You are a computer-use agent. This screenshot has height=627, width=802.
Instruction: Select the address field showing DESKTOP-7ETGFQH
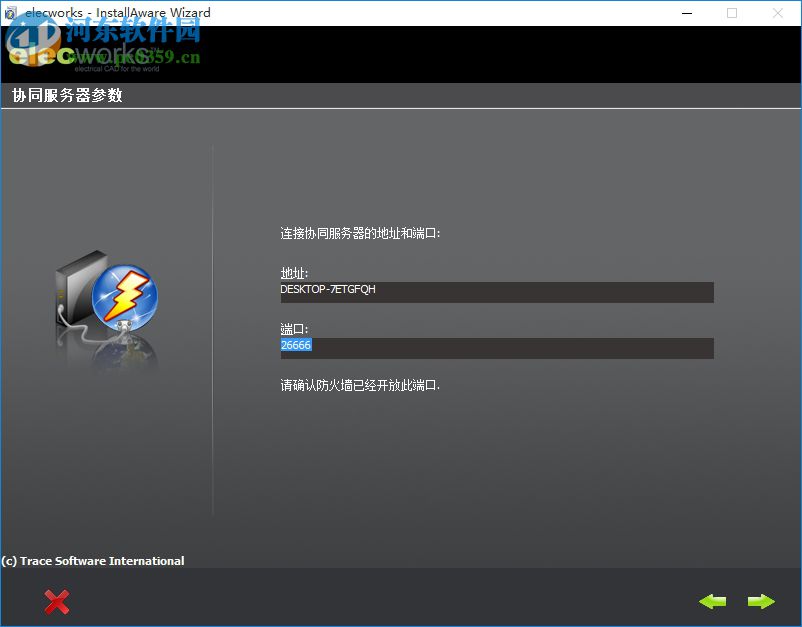[x=495, y=292]
